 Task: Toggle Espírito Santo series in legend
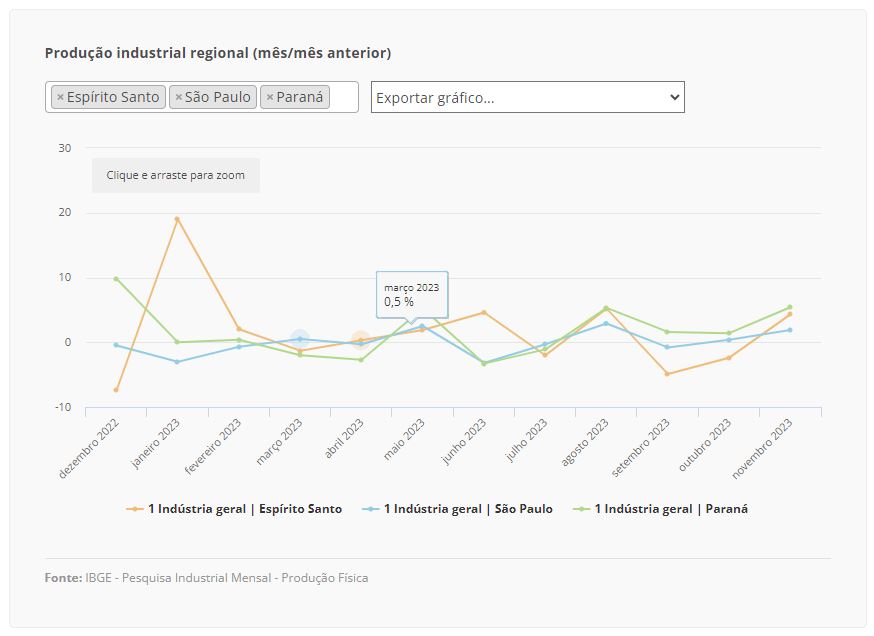click(234, 509)
